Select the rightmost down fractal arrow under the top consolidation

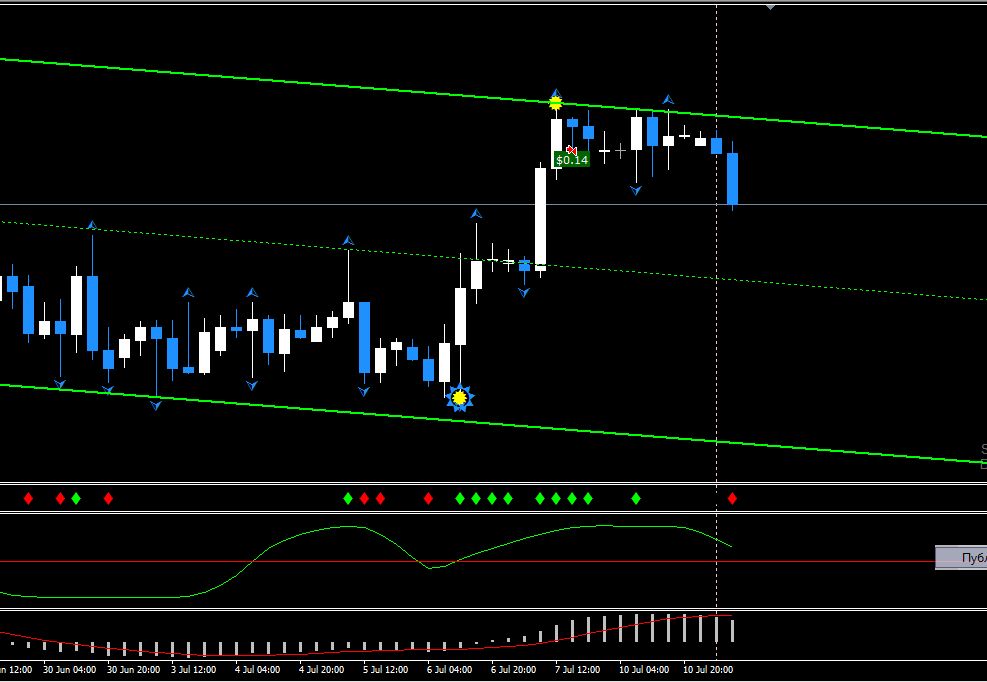click(636, 190)
